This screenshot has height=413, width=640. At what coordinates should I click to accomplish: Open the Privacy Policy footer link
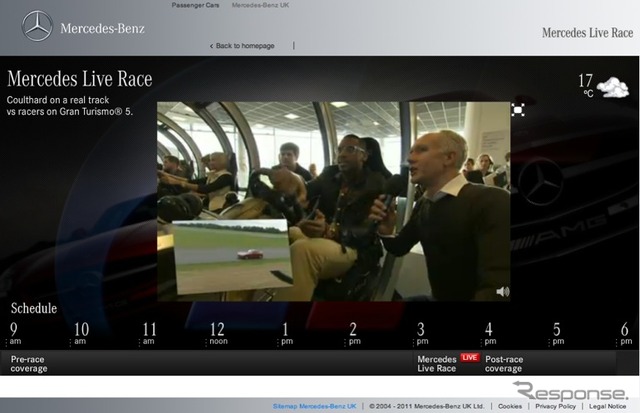(x=556, y=406)
